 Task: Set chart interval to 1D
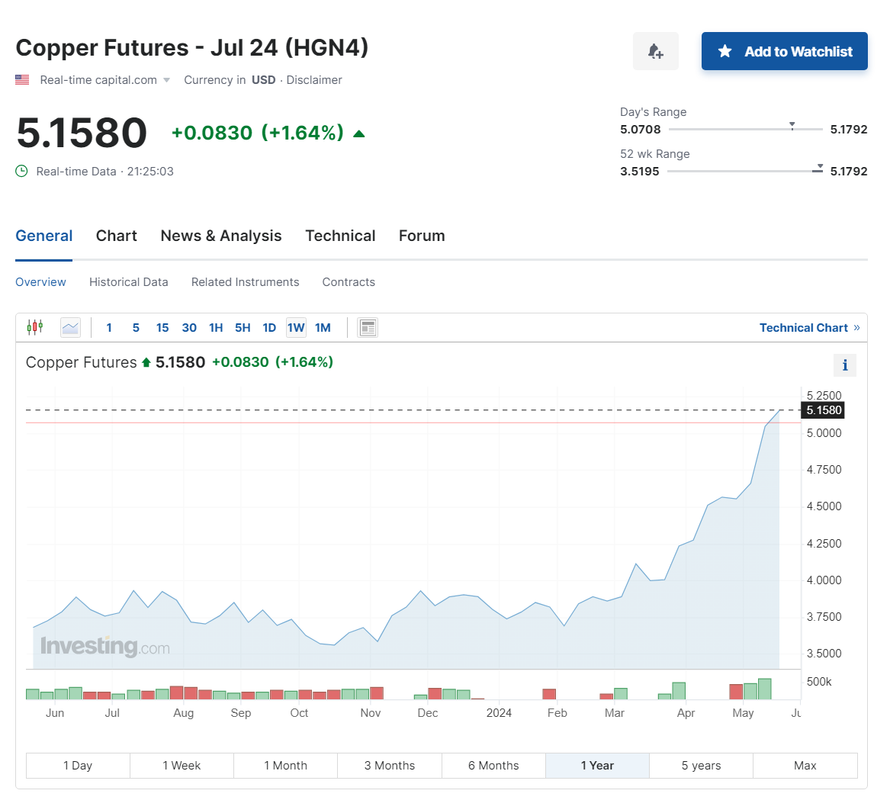[269, 327]
